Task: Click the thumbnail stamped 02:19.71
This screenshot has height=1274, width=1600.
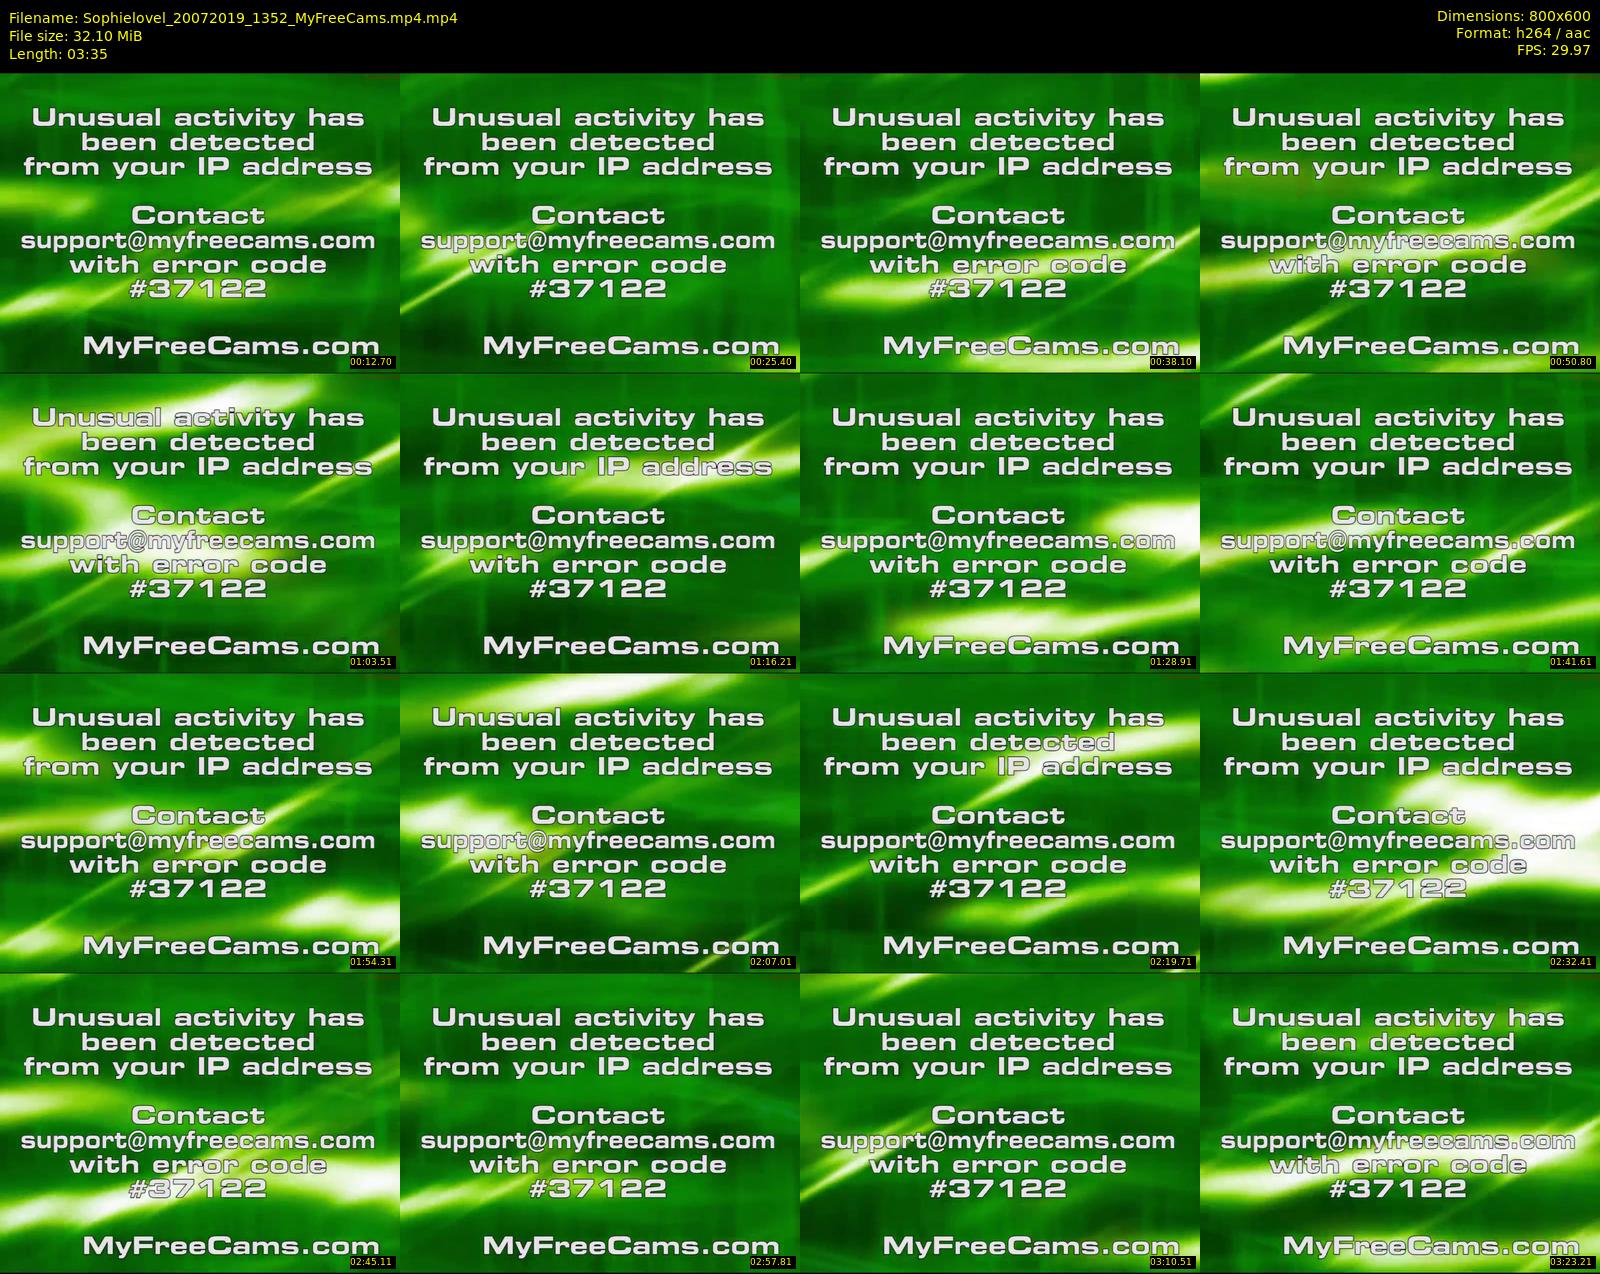Action: 1000,822
